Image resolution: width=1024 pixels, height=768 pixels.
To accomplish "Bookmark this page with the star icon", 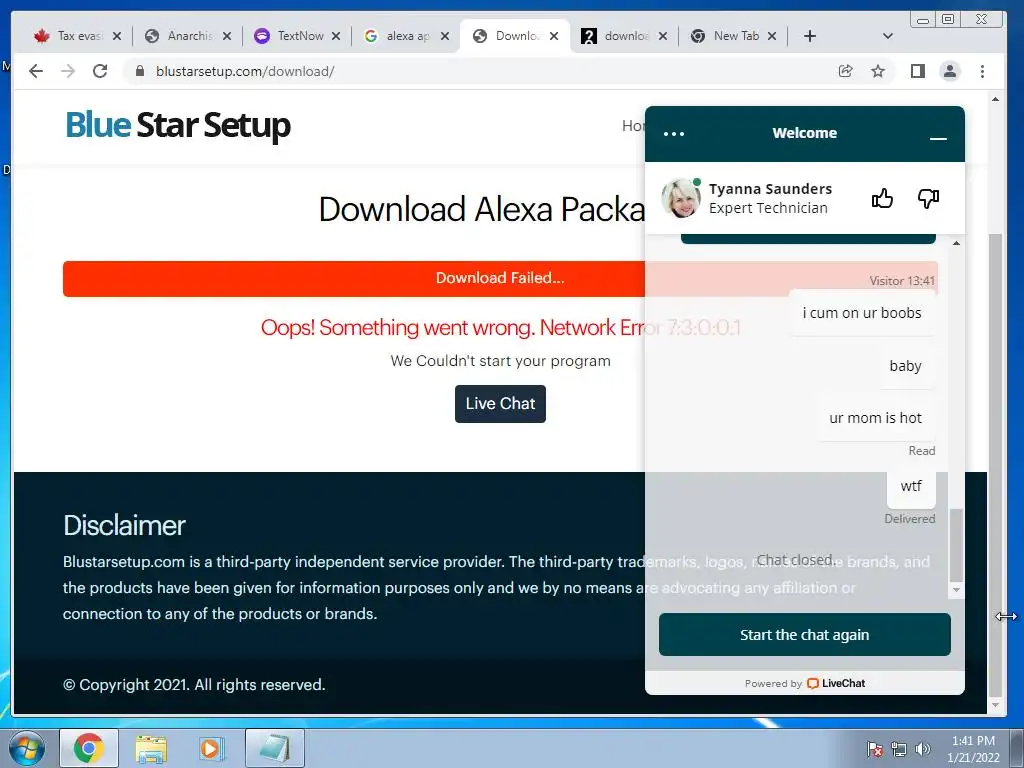I will click(x=878, y=71).
